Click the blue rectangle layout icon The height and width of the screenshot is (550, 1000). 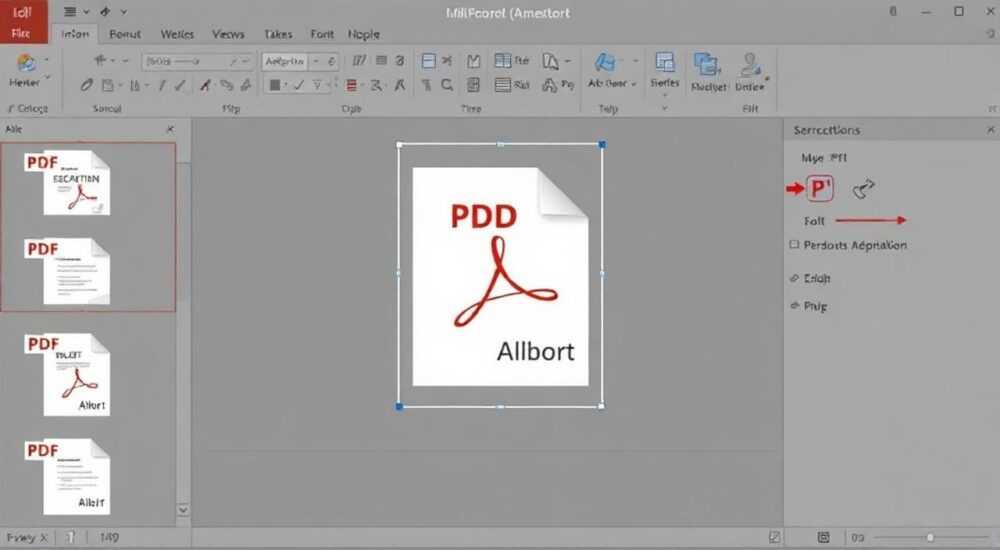point(429,61)
